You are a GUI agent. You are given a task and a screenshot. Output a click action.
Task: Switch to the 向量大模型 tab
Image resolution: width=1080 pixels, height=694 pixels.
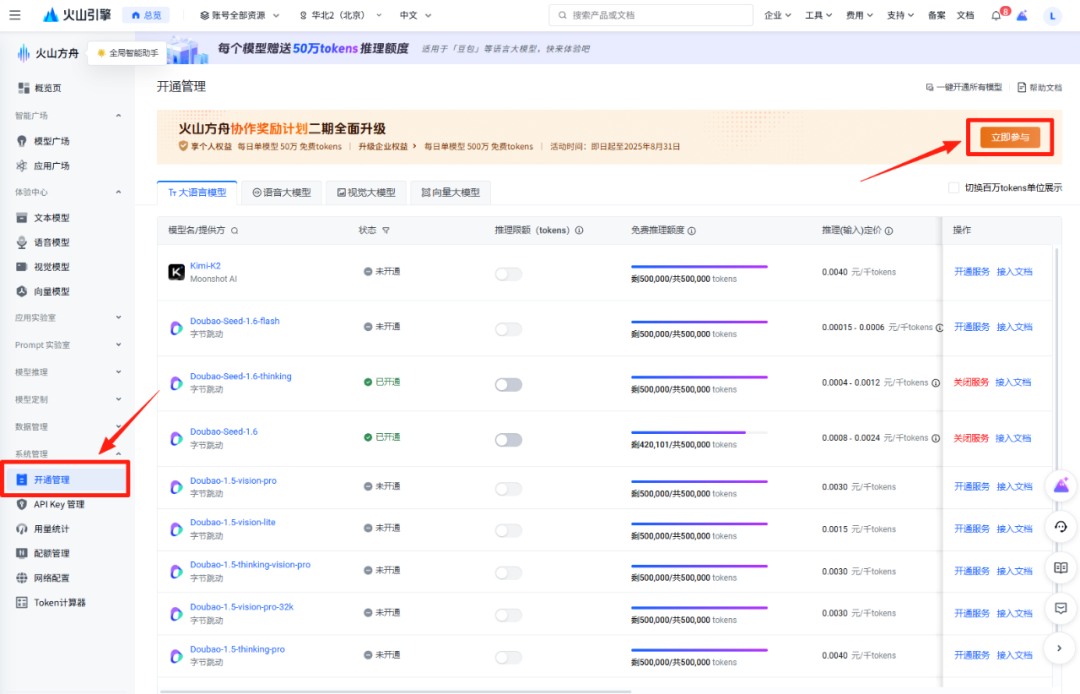click(450, 193)
